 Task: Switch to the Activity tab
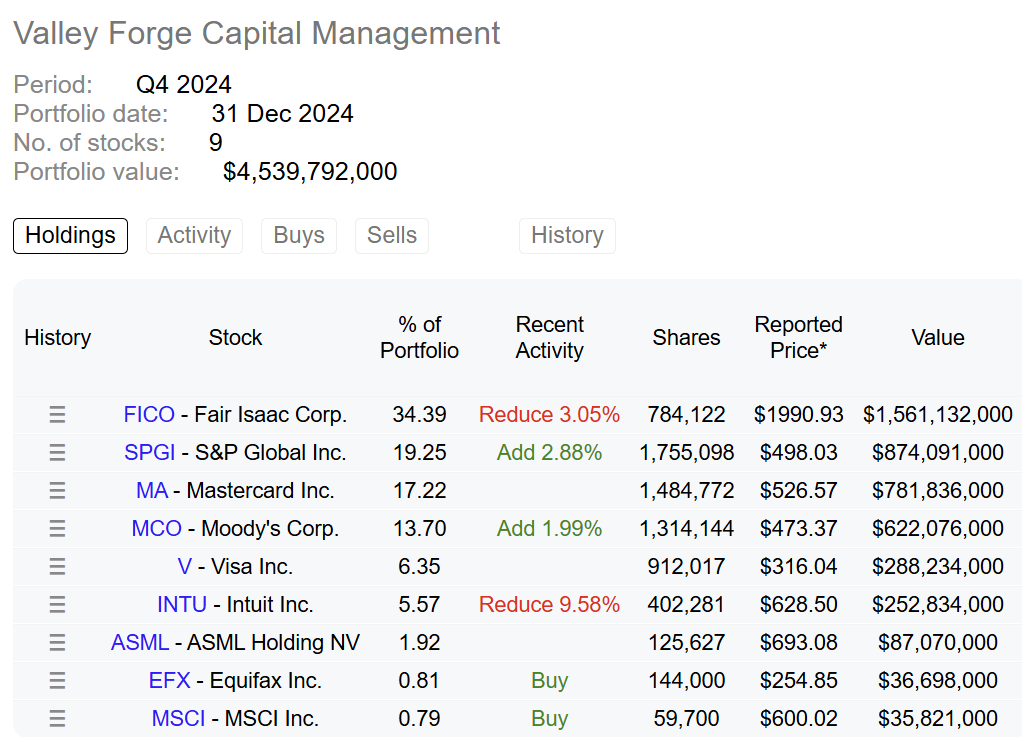tap(194, 236)
